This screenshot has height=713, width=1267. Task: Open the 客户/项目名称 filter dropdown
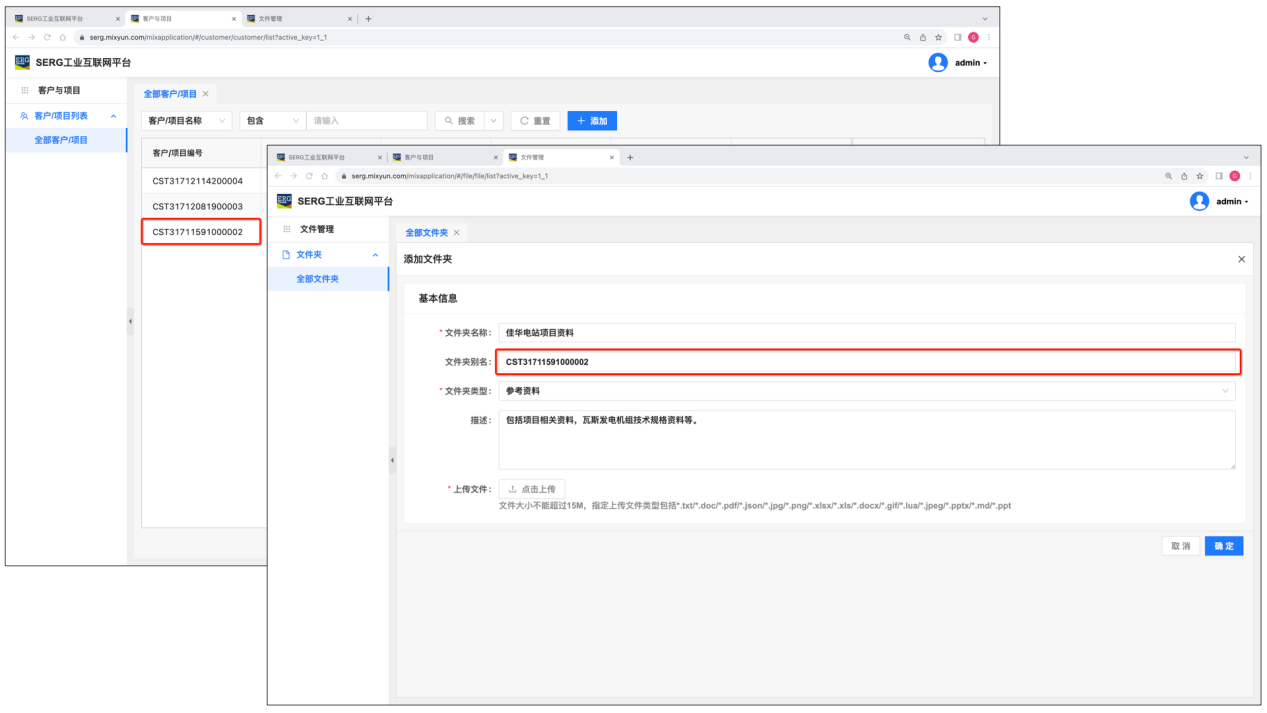(186, 121)
